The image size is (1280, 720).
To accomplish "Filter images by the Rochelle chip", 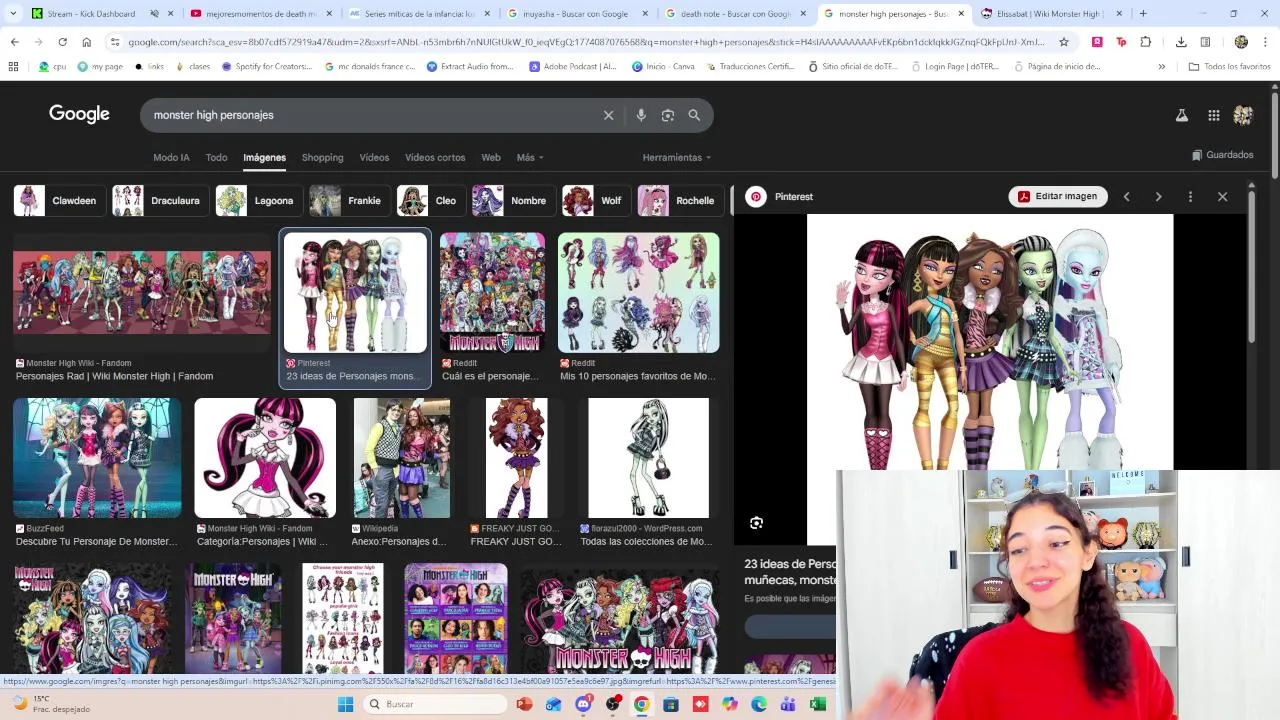I will [x=680, y=201].
